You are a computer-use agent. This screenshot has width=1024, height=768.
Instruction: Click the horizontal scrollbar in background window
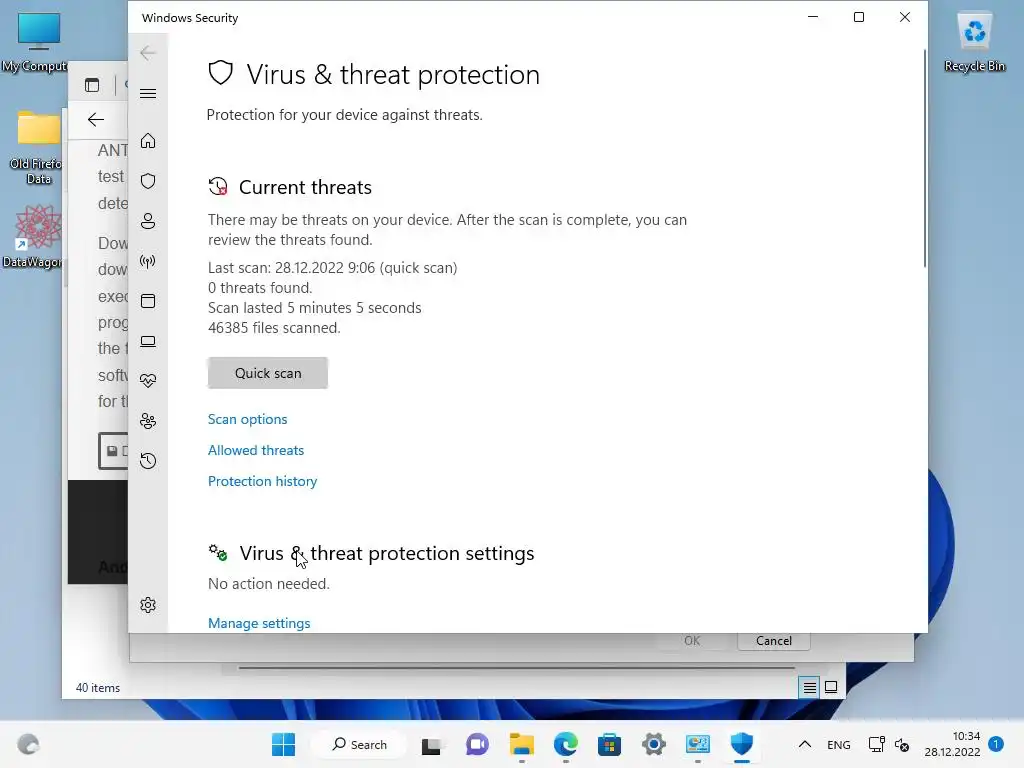point(516,668)
